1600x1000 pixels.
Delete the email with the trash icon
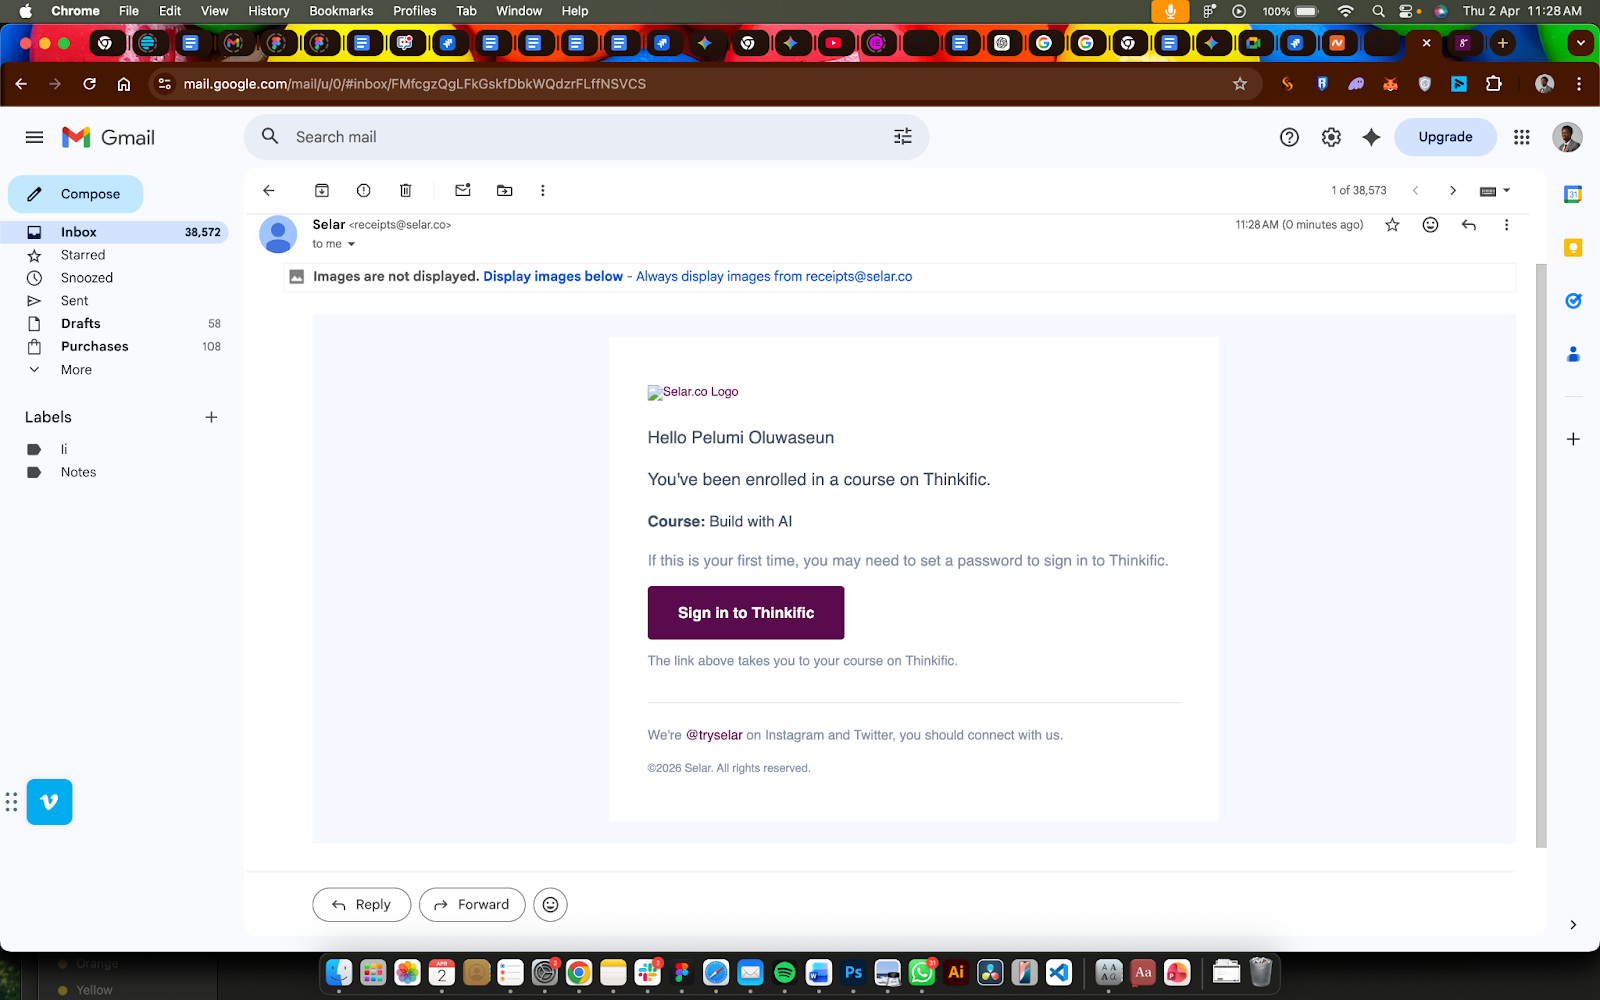[x=405, y=190]
